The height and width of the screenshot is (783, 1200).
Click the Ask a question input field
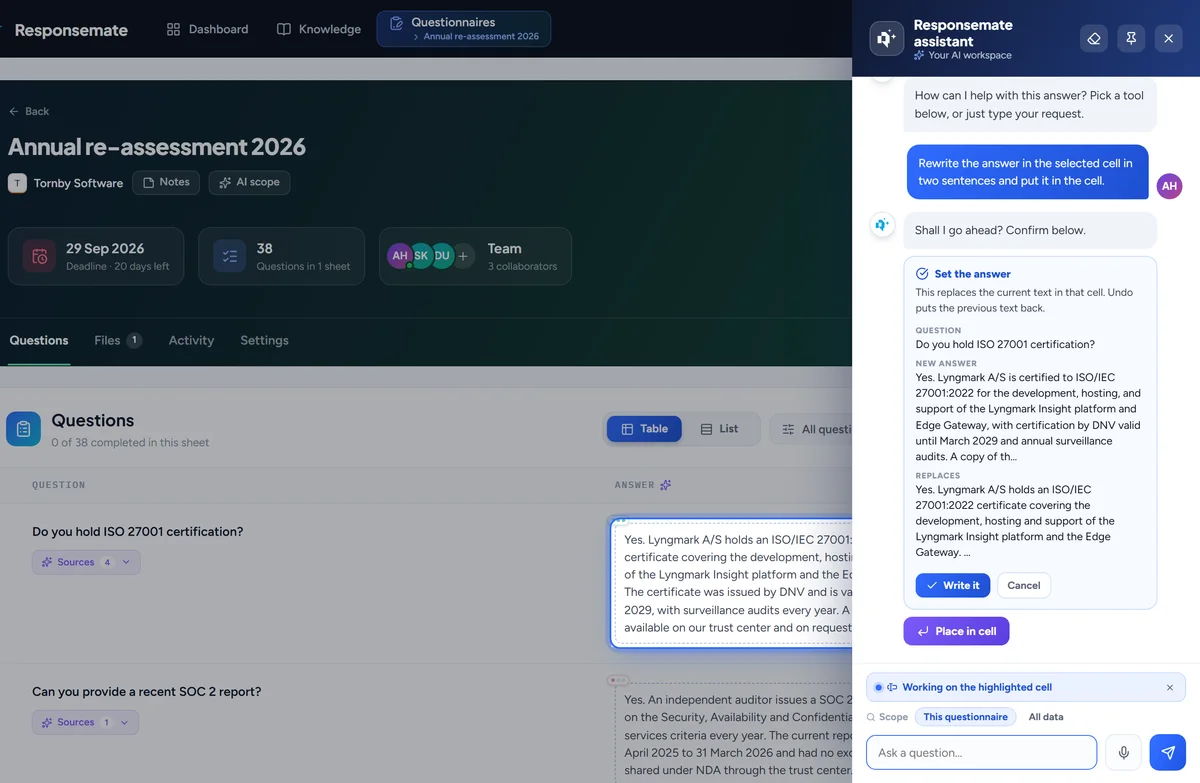(x=981, y=753)
